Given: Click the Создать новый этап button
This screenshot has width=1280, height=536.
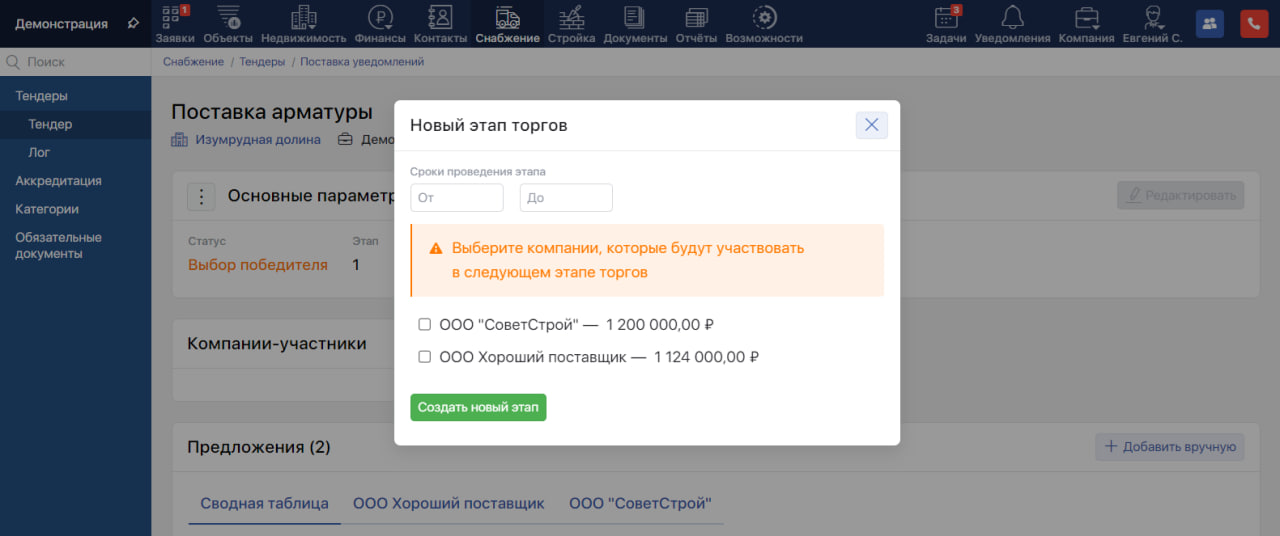Looking at the screenshot, I should click(x=478, y=407).
